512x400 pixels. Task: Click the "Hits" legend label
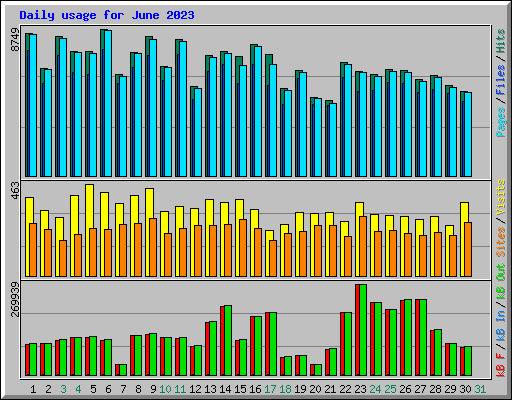click(500, 41)
